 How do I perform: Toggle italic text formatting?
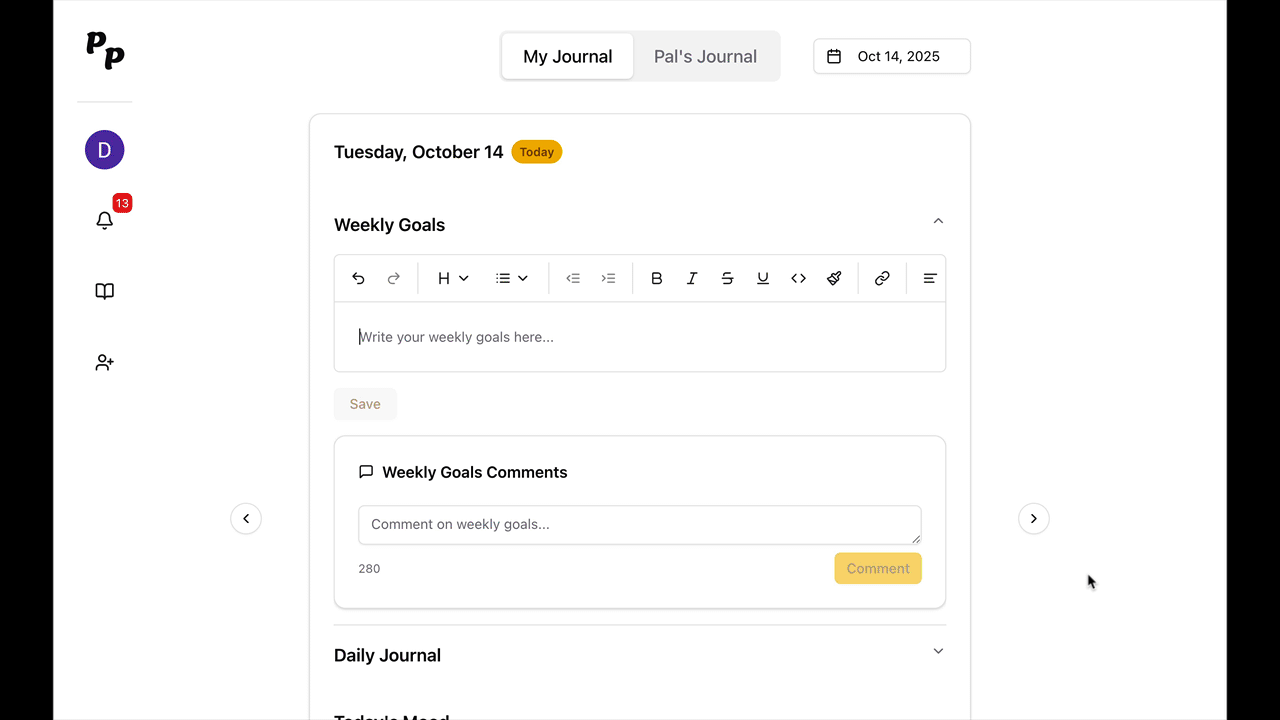pos(692,279)
